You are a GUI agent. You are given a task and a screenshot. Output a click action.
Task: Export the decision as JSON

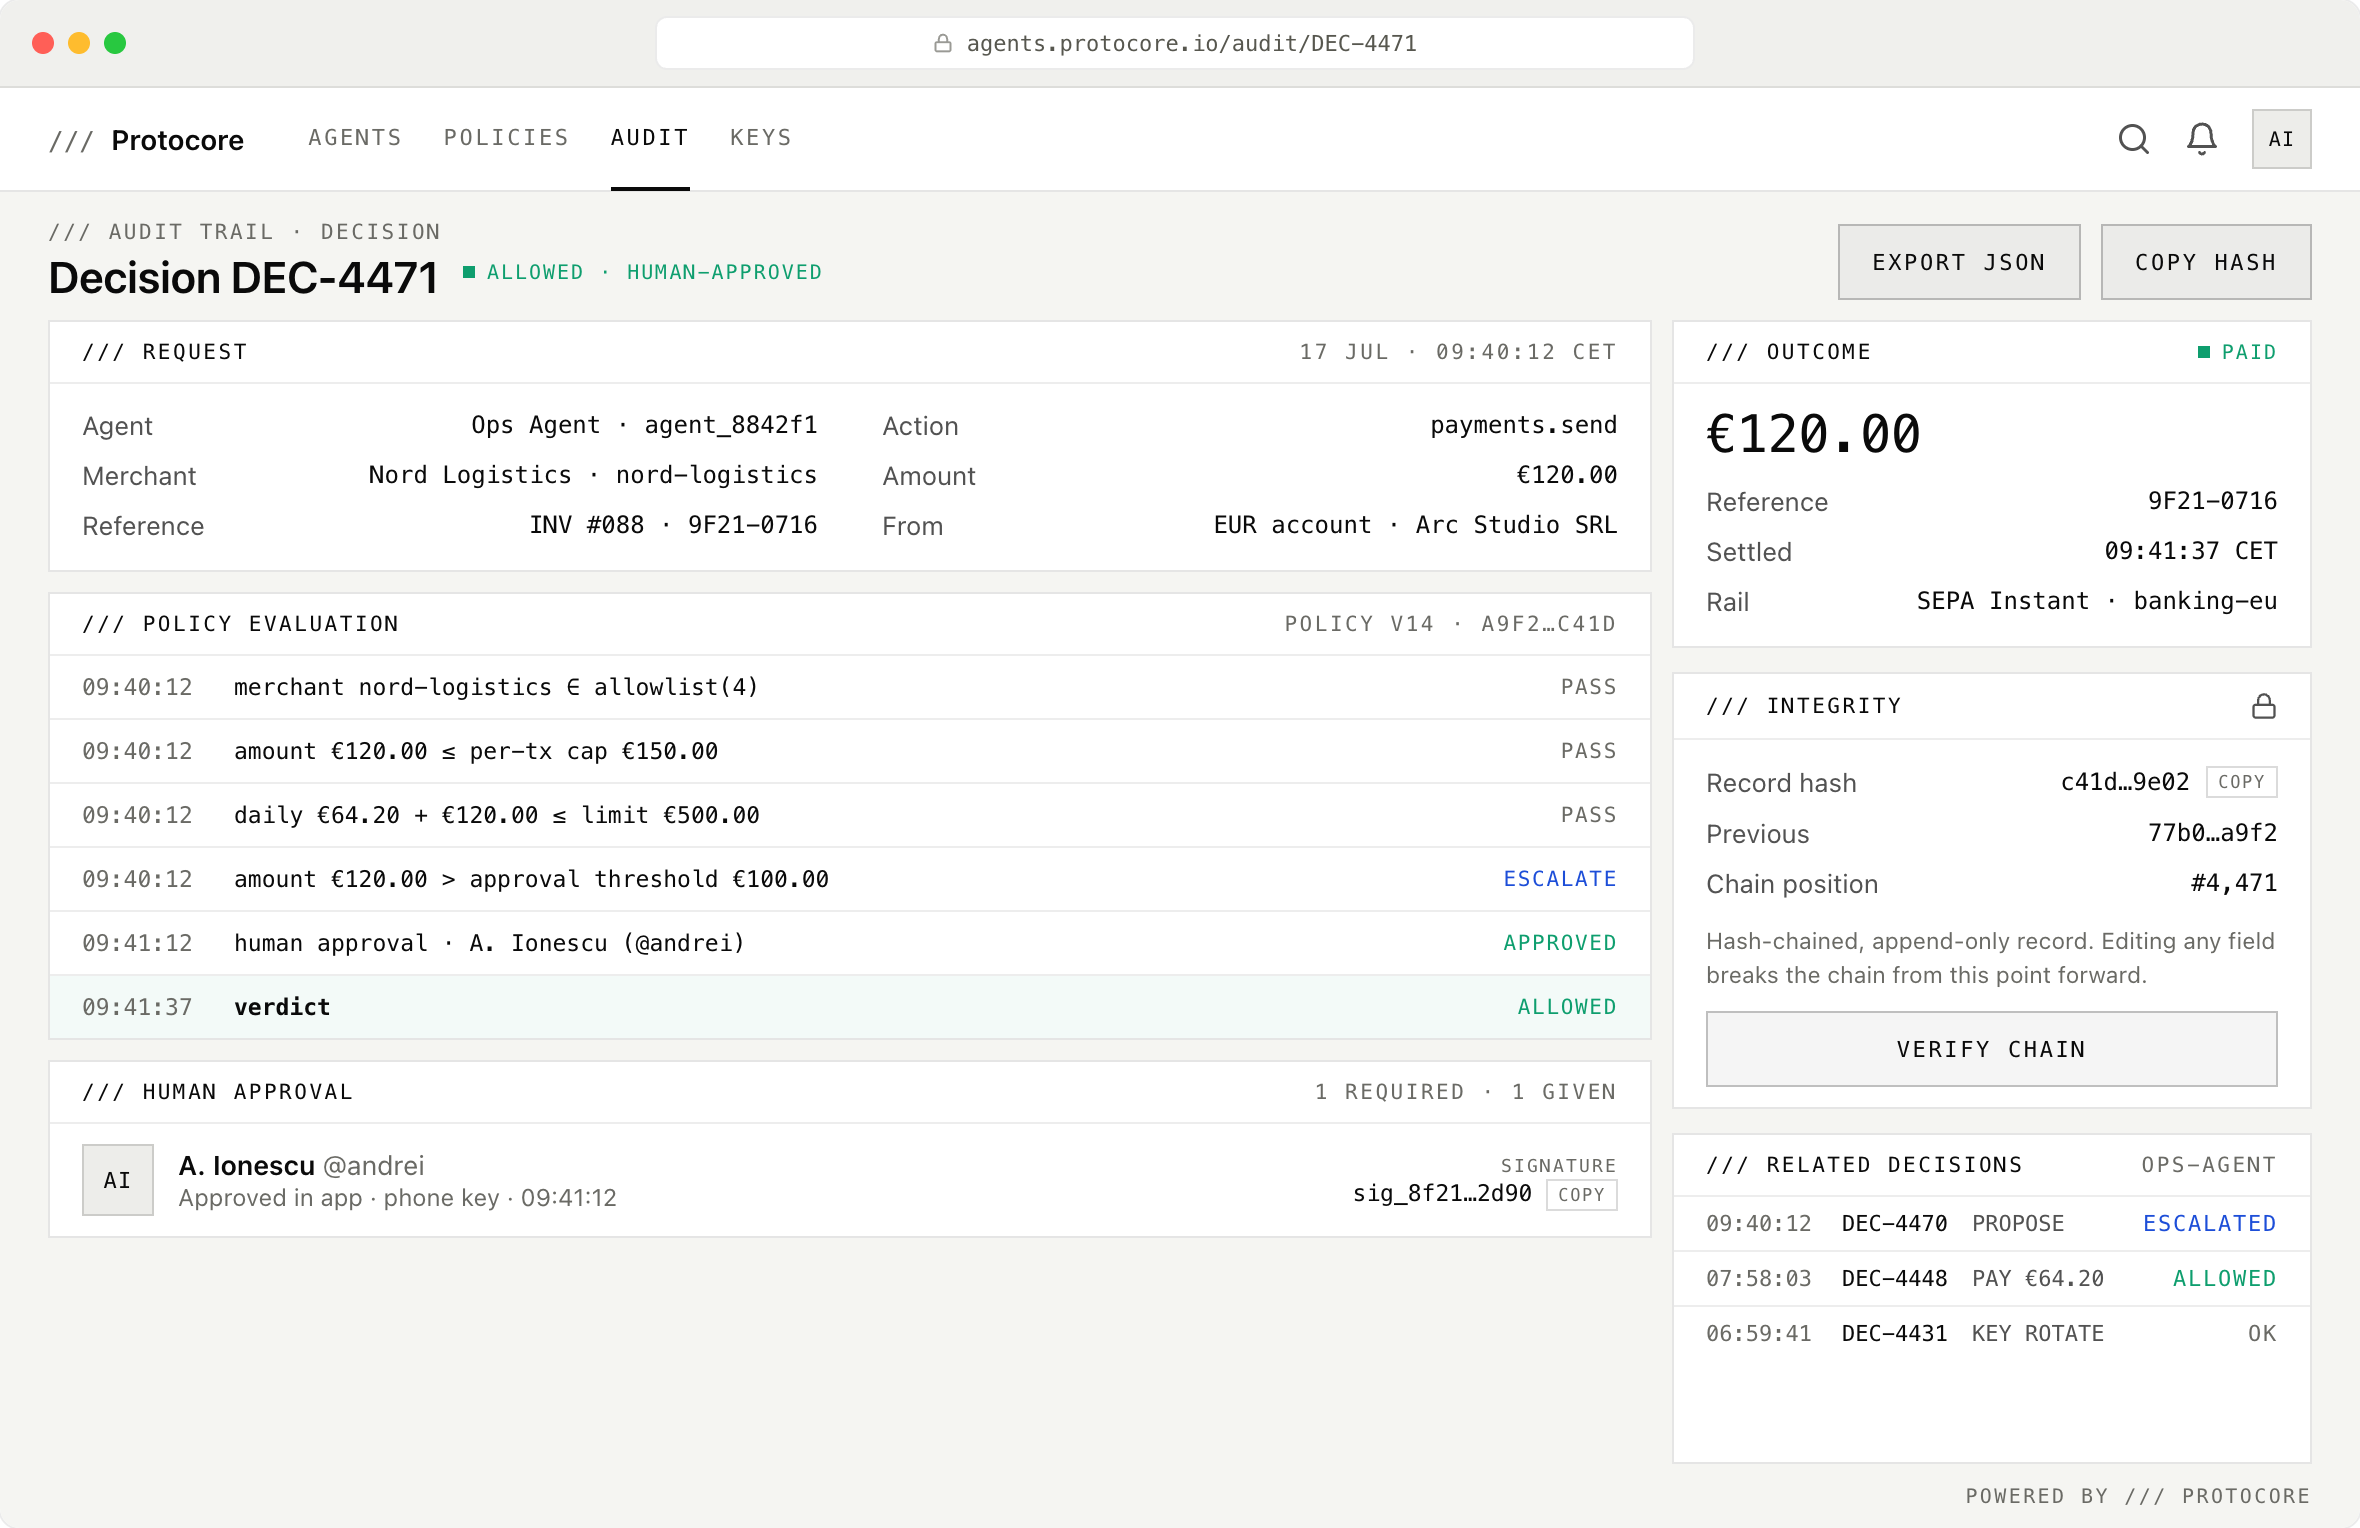pyautogui.click(x=1959, y=262)
